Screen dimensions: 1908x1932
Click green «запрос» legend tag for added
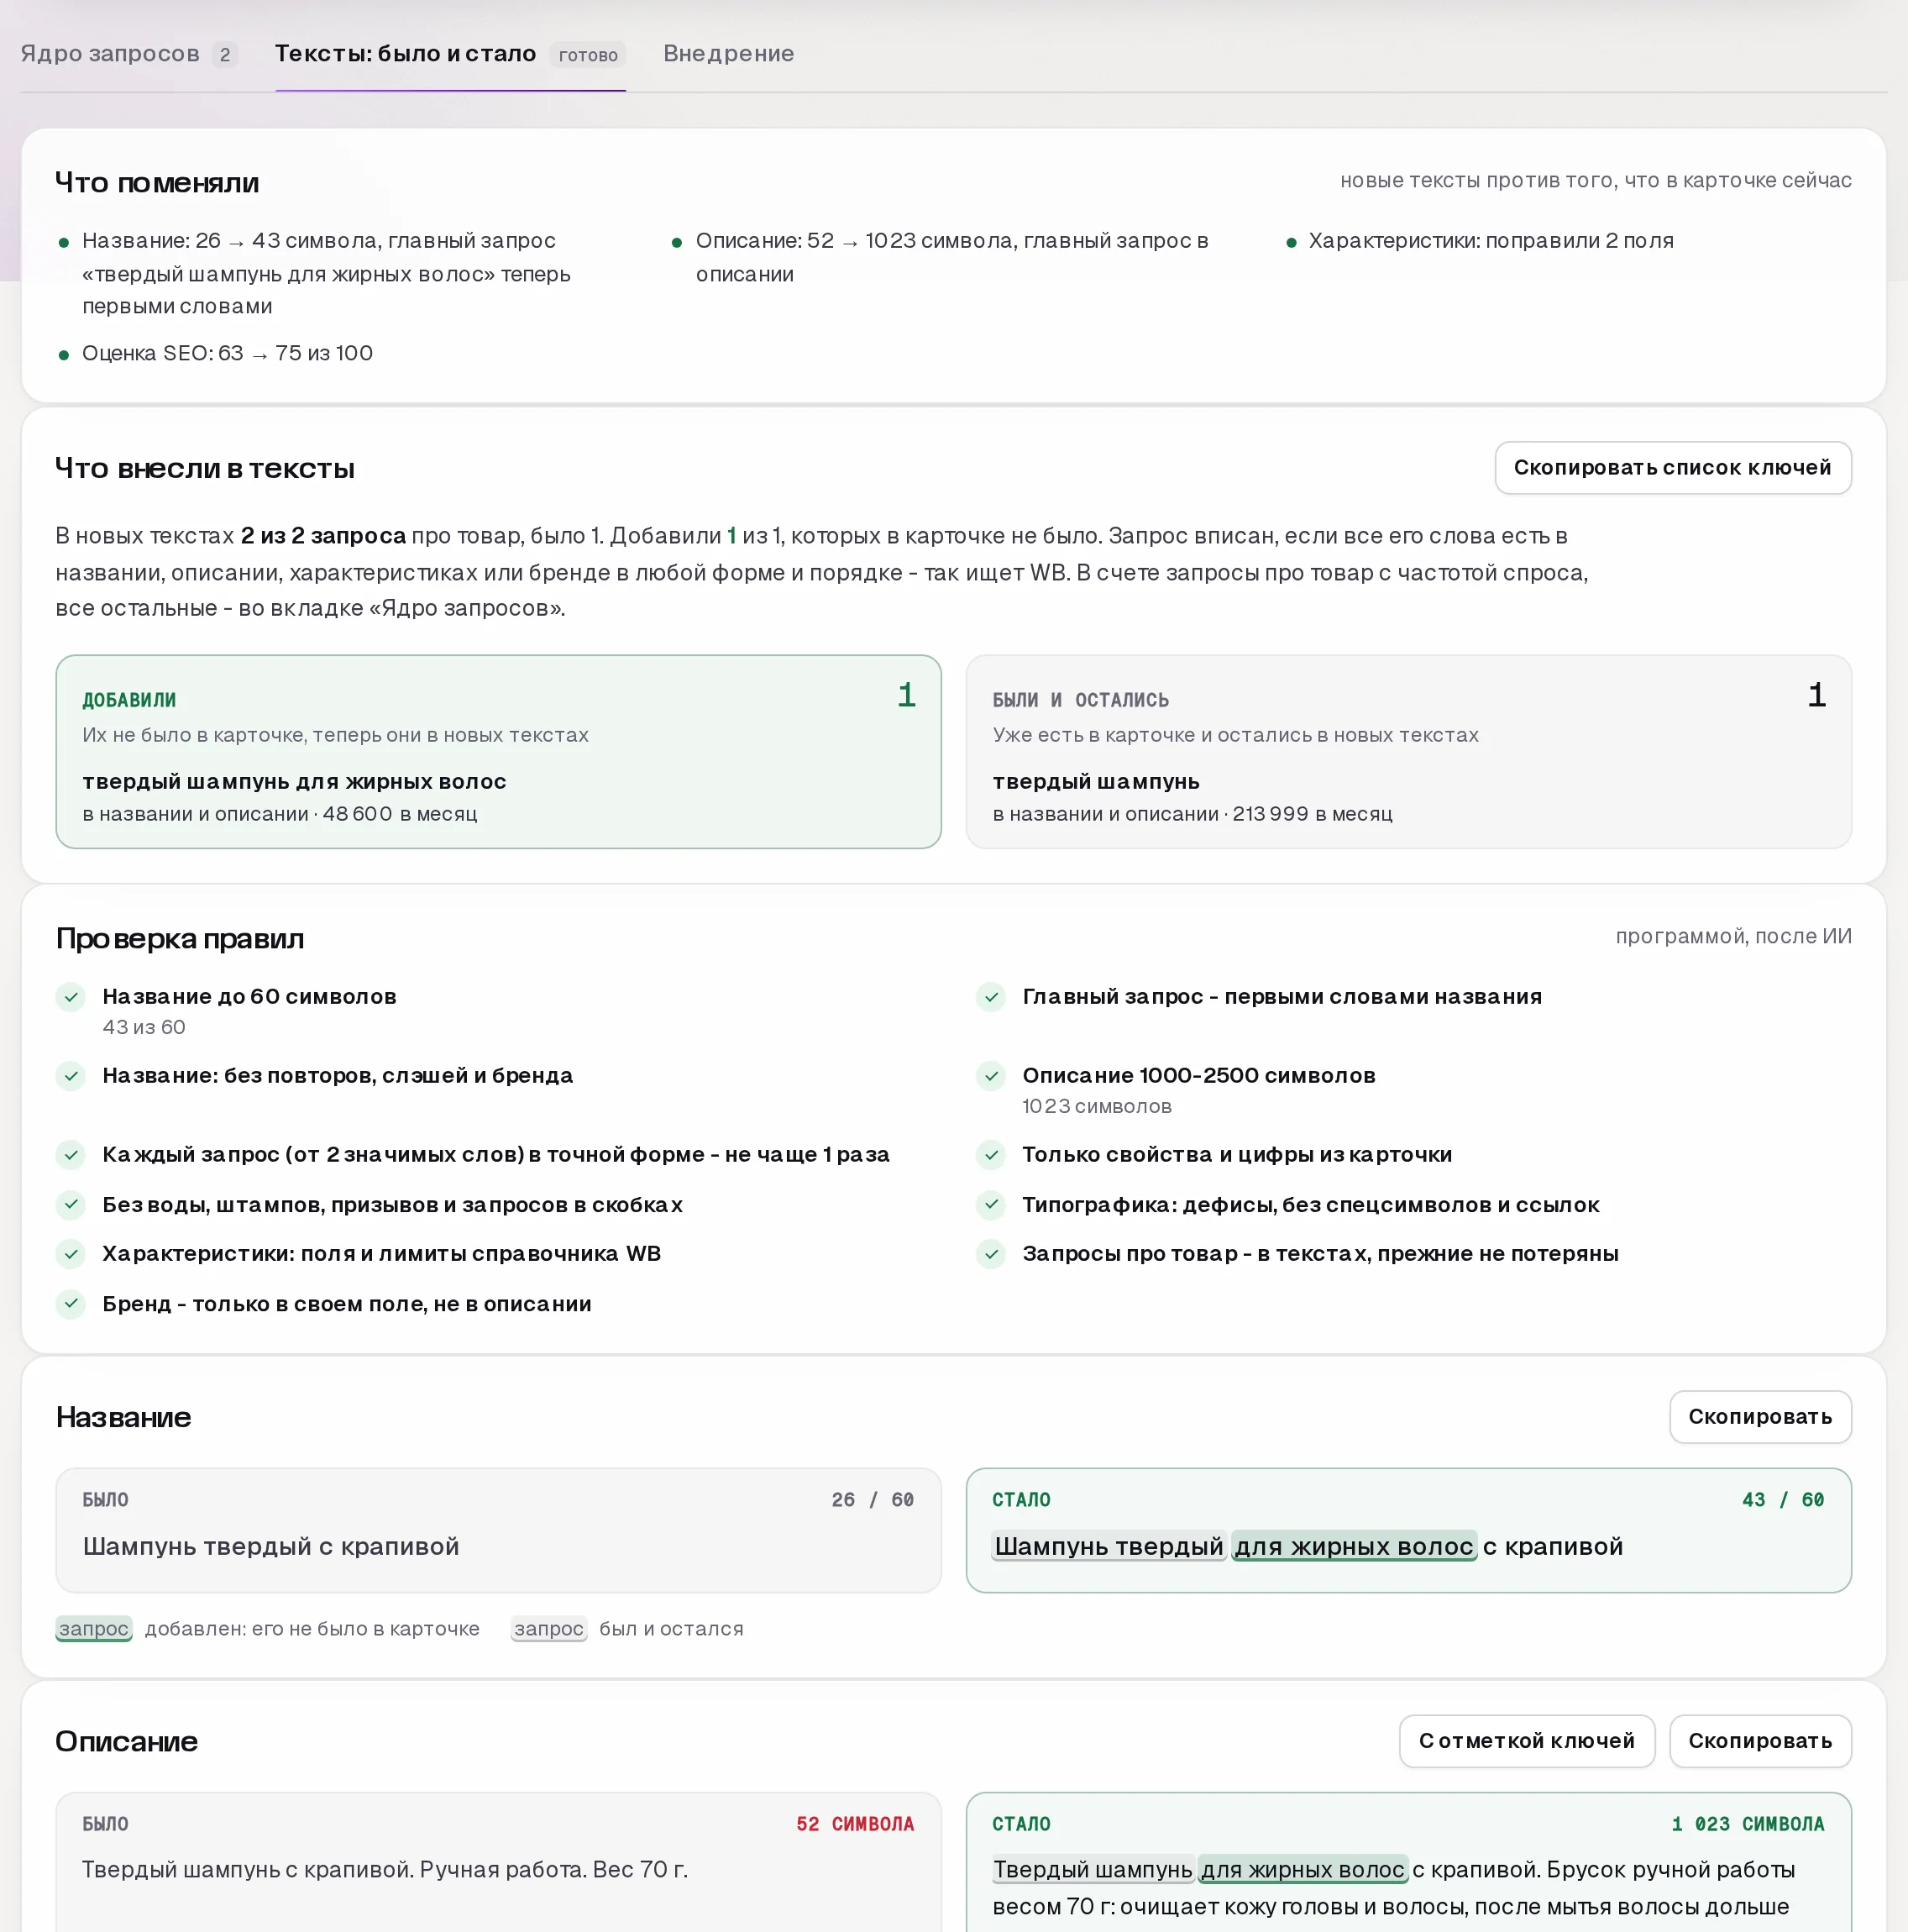click(x=94, y=1629)
